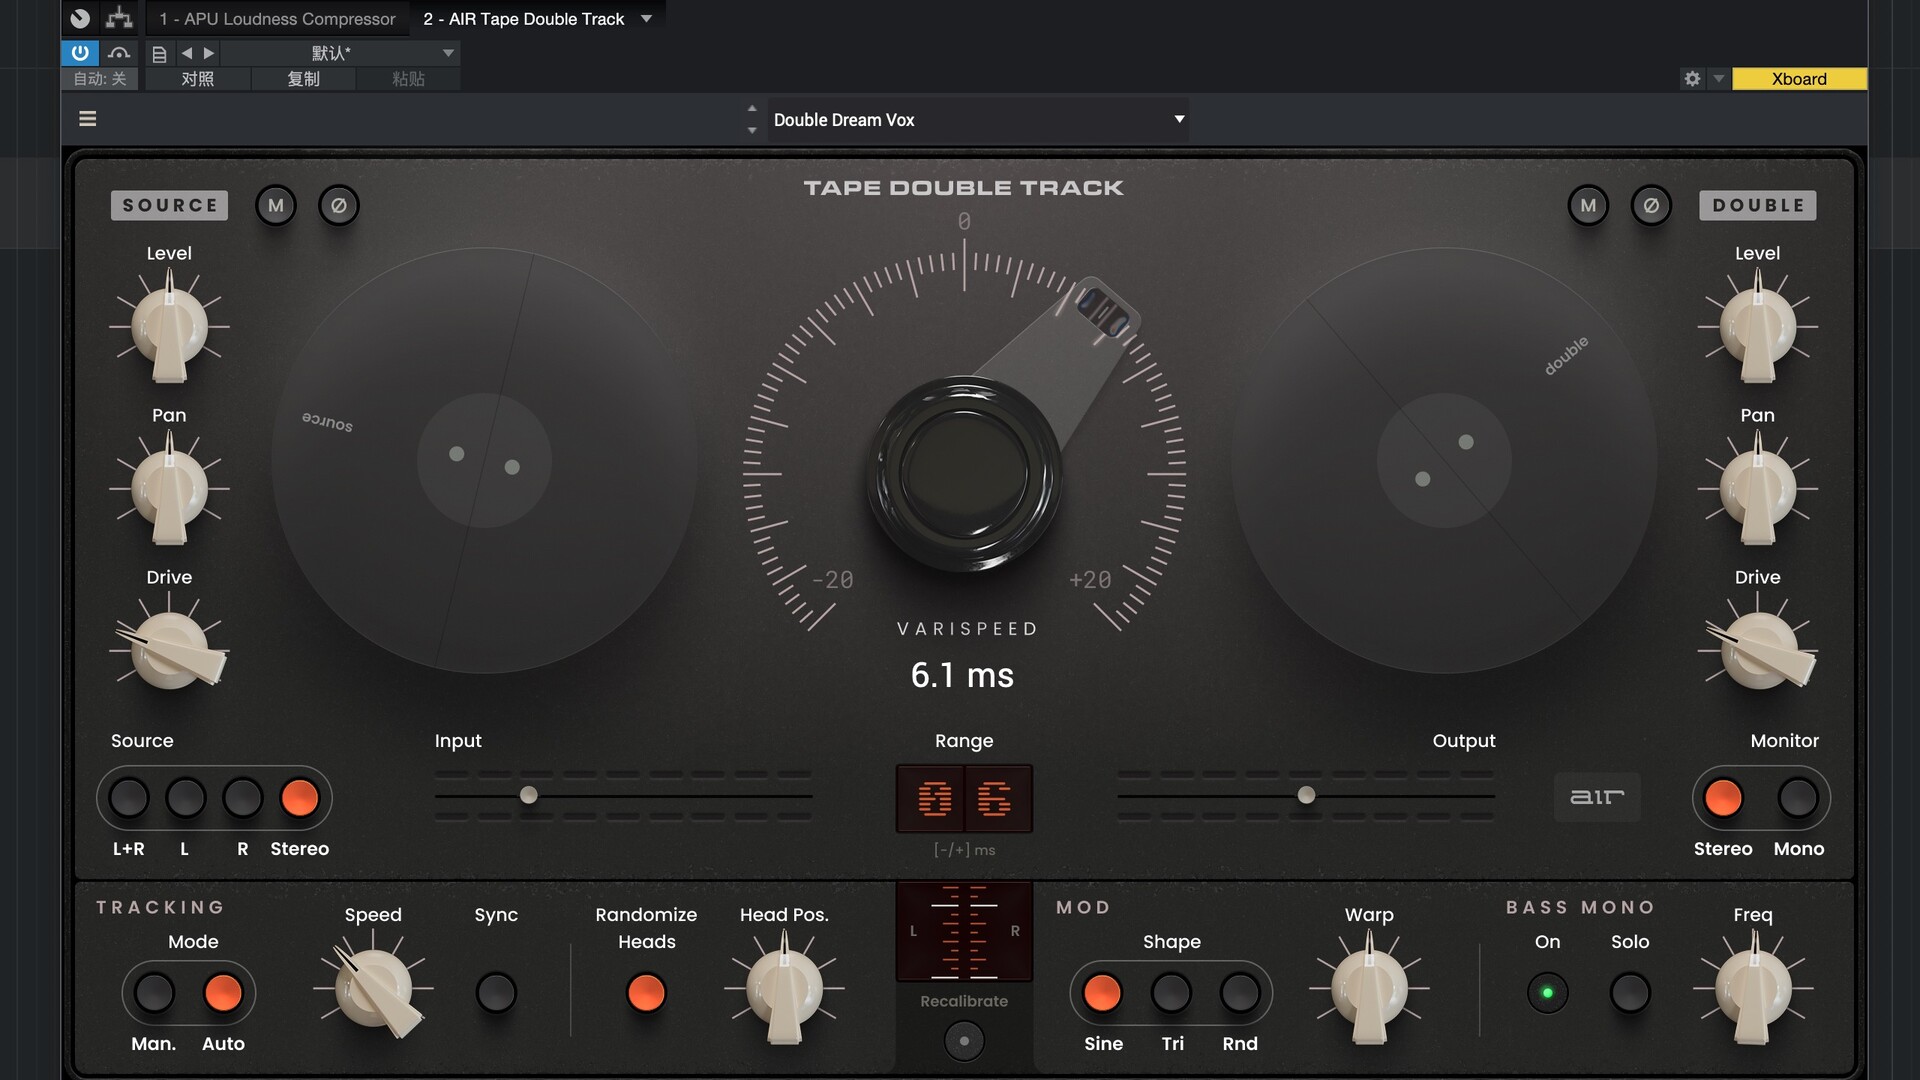Mute the Double channel with M button

1588,206
